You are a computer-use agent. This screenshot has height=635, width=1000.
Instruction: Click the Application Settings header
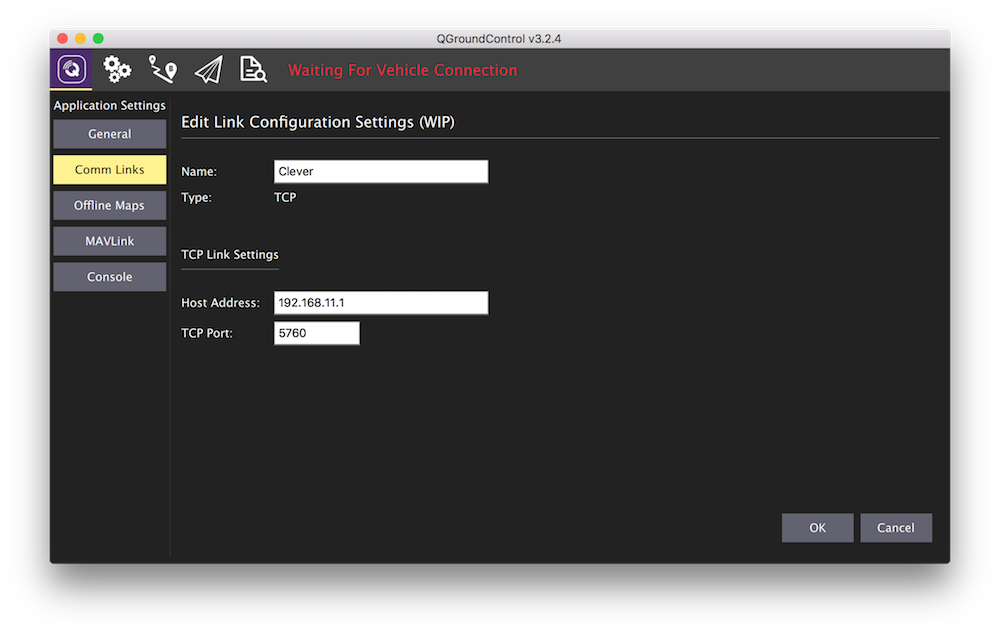pyautogui.click(x=109, y=105)
